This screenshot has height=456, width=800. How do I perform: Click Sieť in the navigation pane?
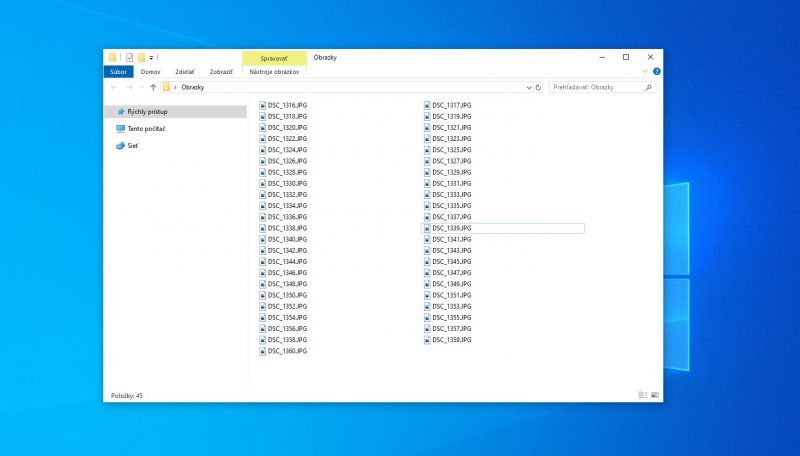pos(132,145)
